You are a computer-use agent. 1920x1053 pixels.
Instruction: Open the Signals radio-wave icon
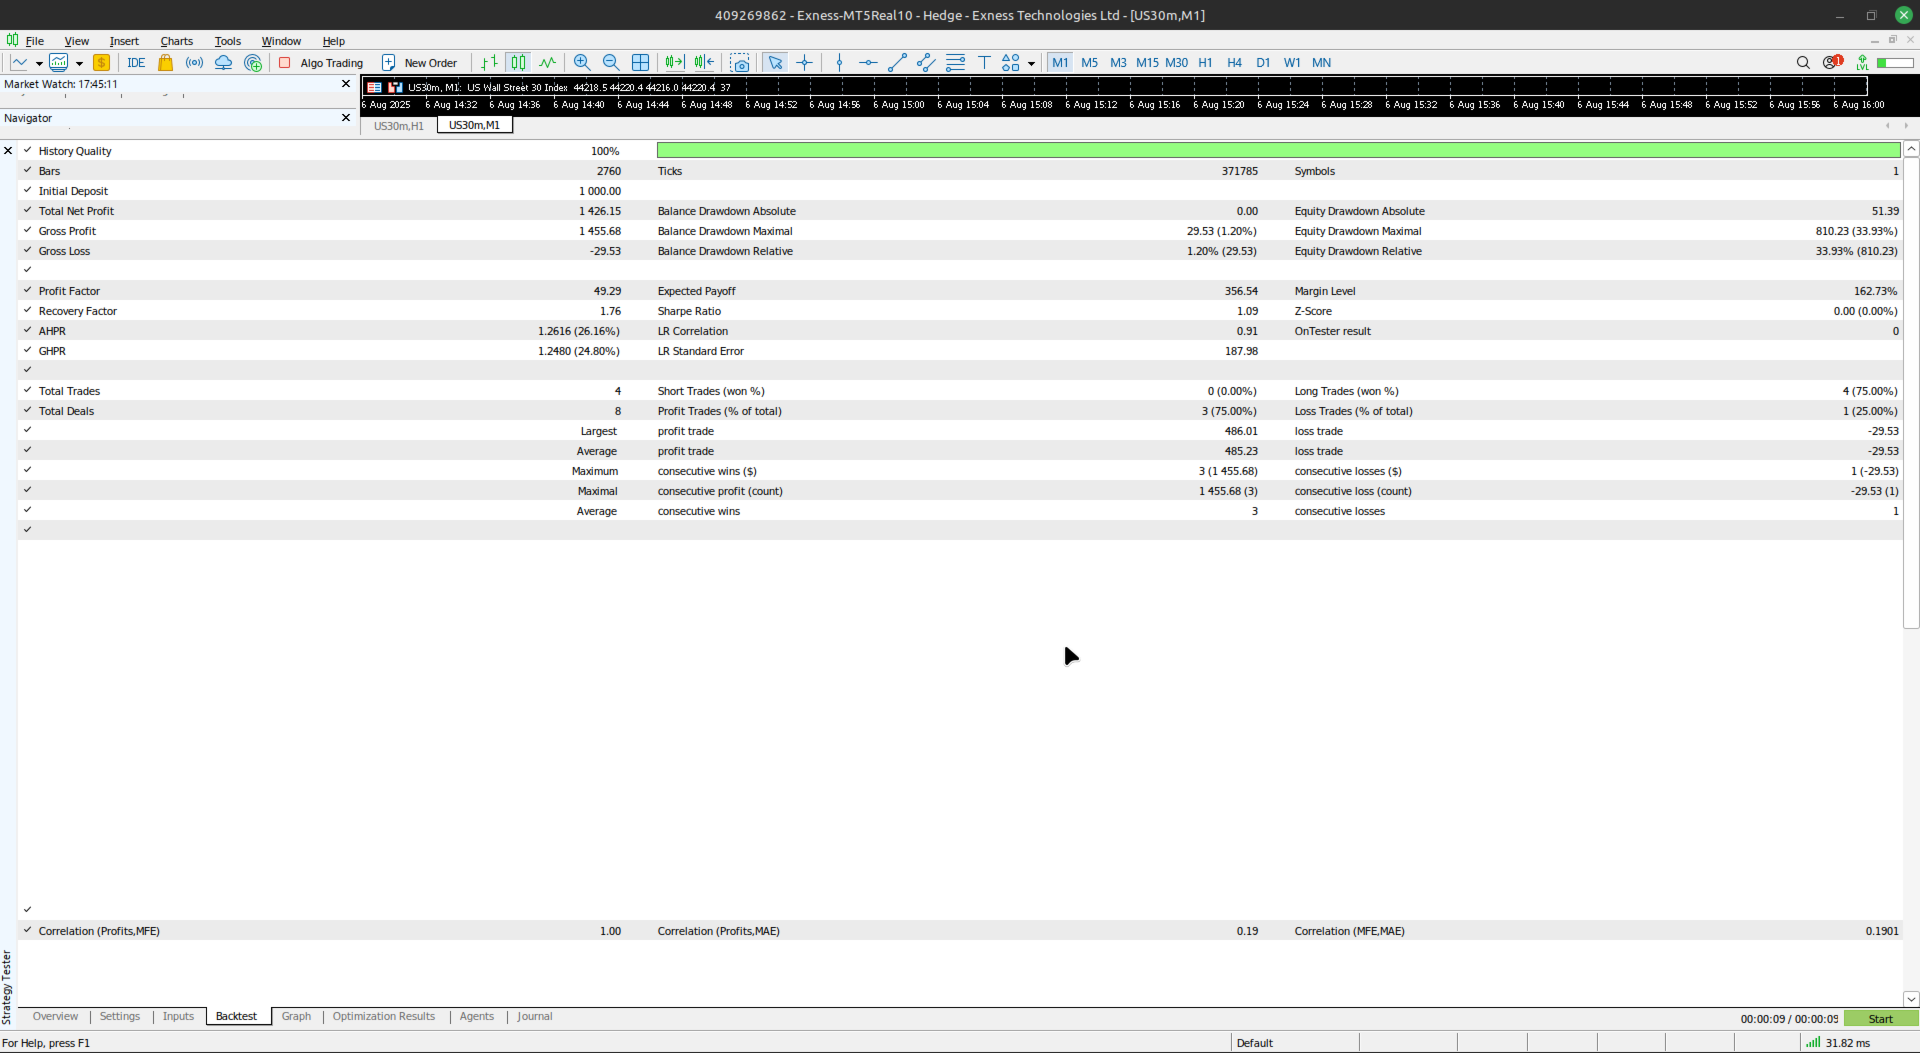(195, 62)
